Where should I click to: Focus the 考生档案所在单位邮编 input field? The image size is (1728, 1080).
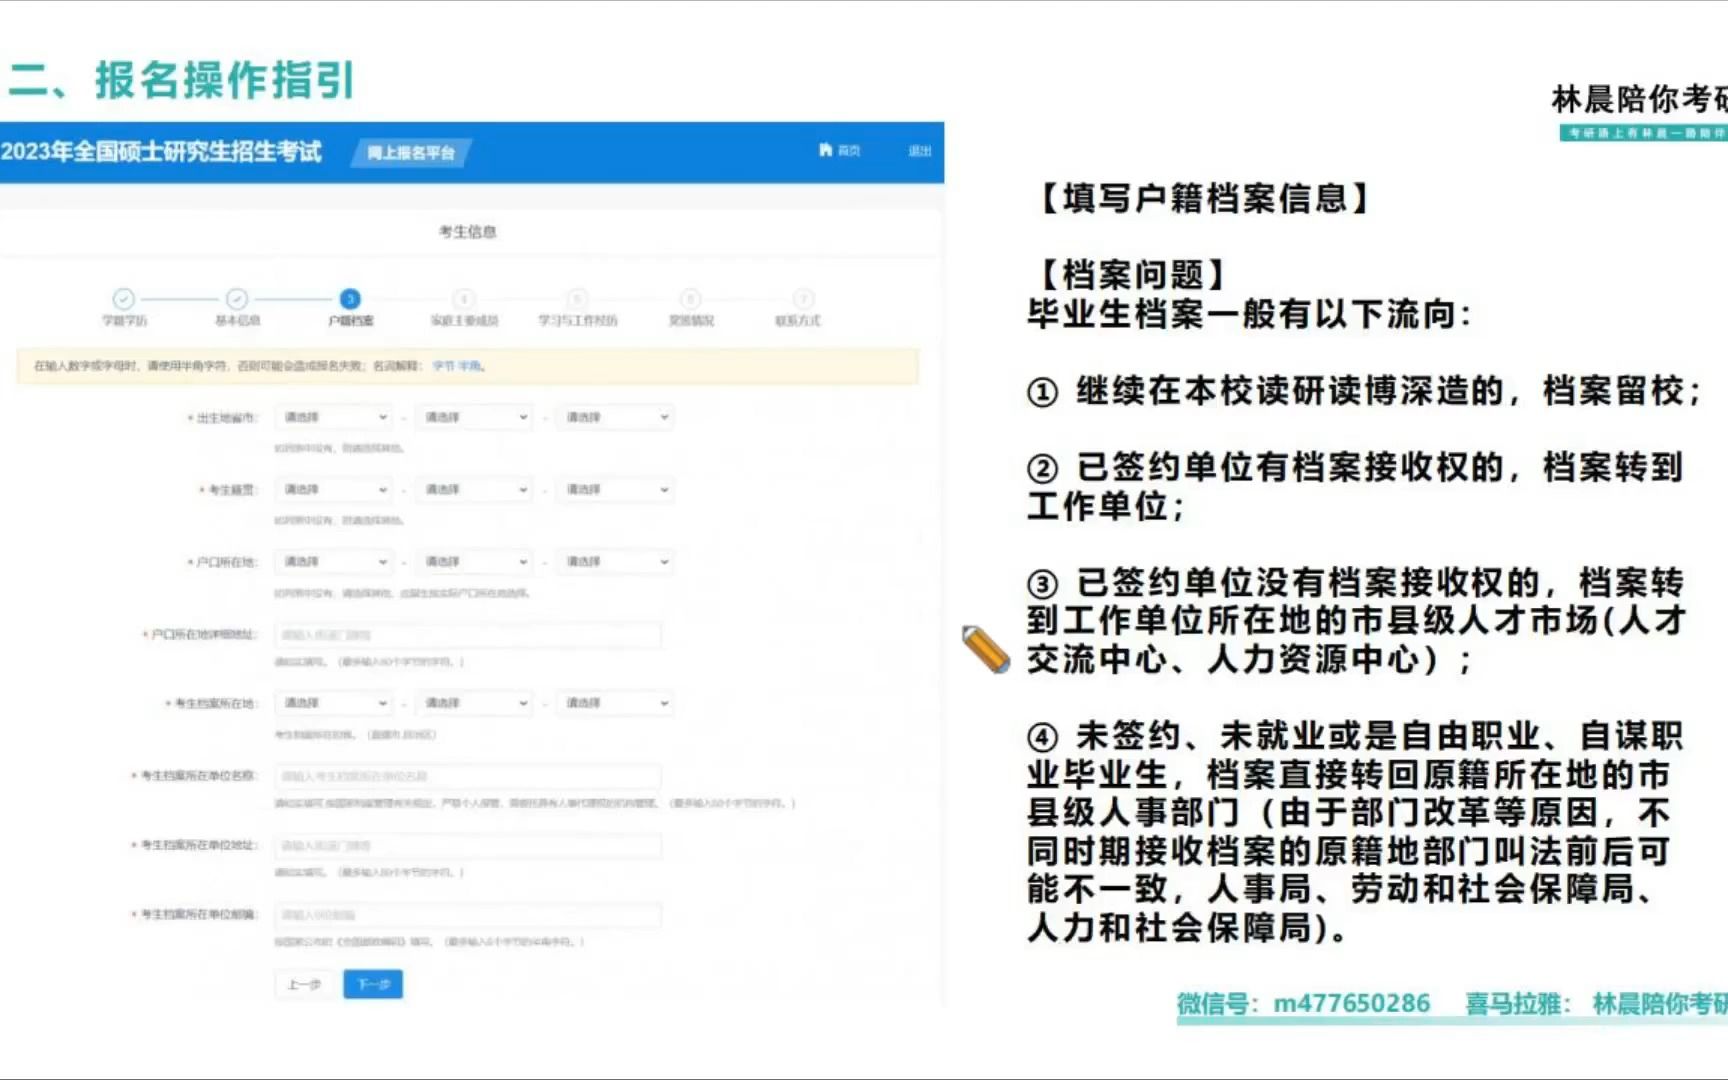(x=468, y=915)
